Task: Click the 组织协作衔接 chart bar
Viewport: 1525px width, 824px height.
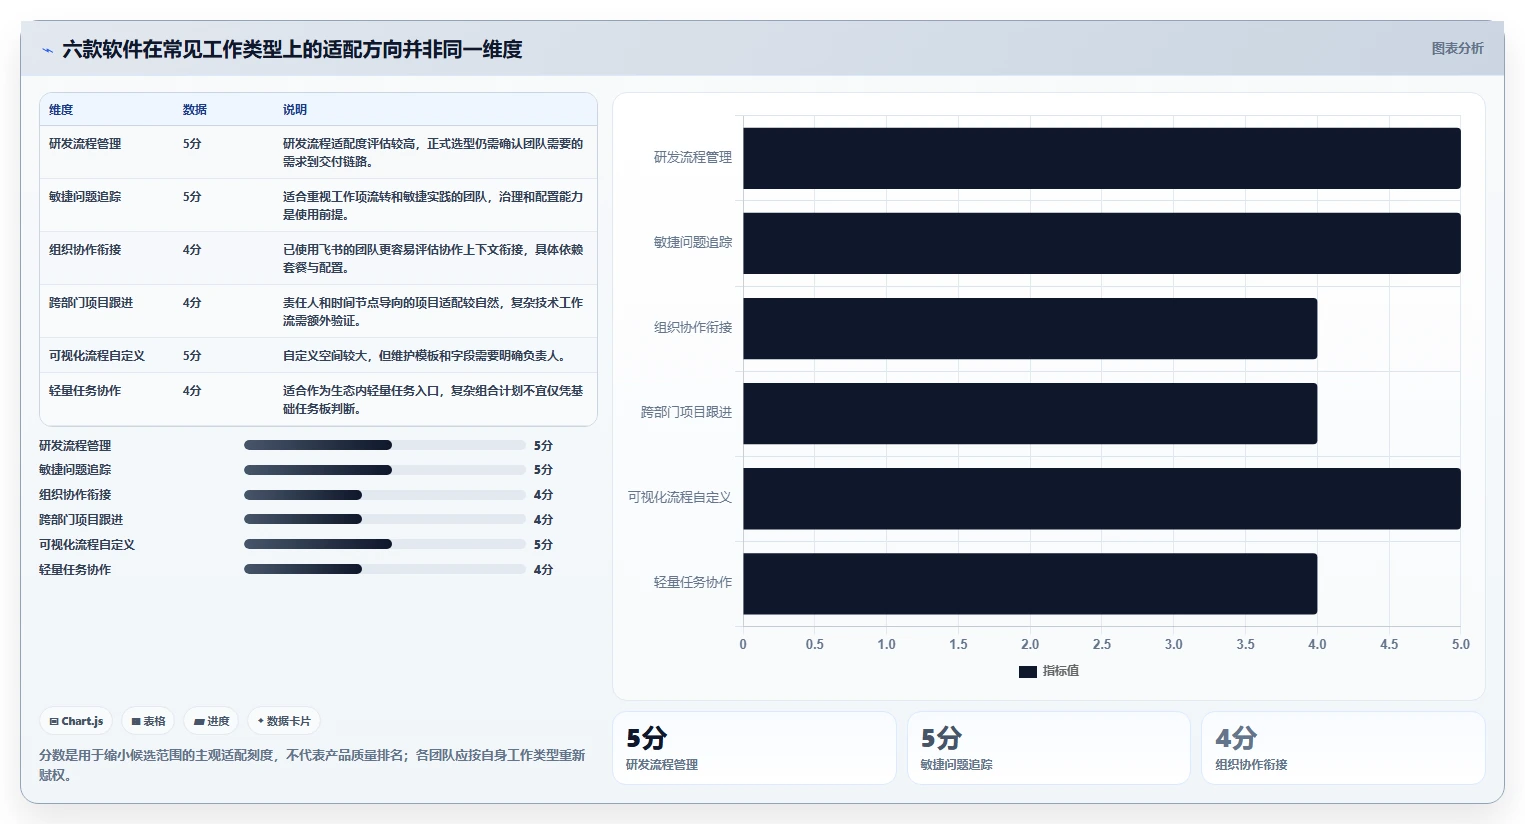Action: pos(1030,328)
